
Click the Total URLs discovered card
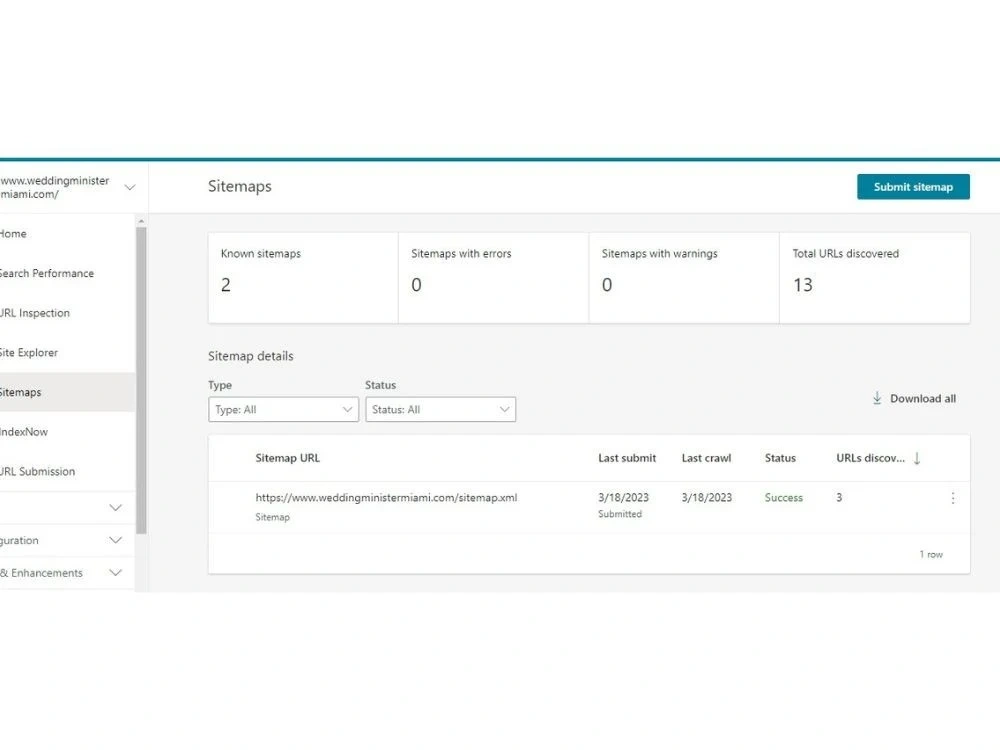click(874, 277)
